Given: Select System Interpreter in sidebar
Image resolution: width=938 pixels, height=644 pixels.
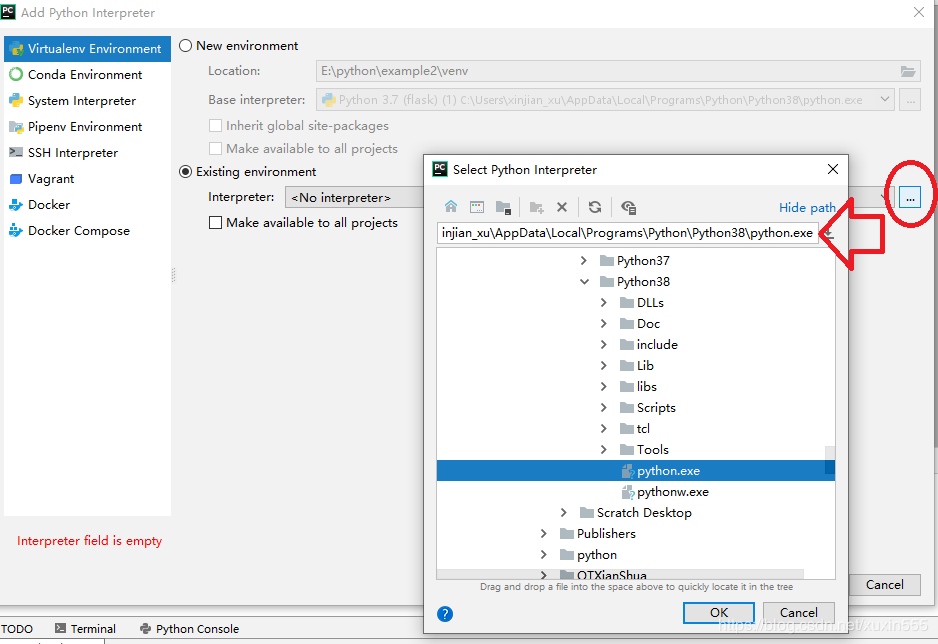Looking at the screenshot, I should click(x=87, y=100).
